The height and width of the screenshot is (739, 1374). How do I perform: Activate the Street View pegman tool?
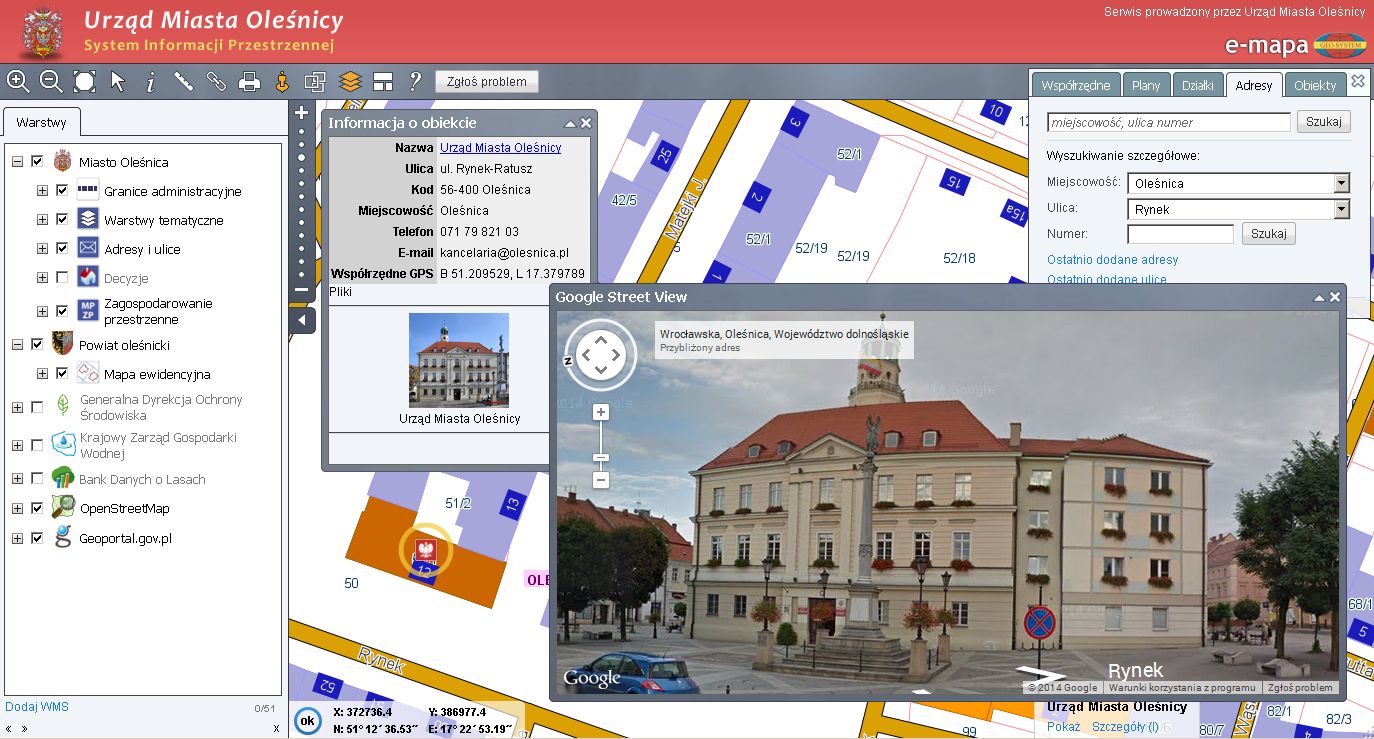(x=282, y=81)
